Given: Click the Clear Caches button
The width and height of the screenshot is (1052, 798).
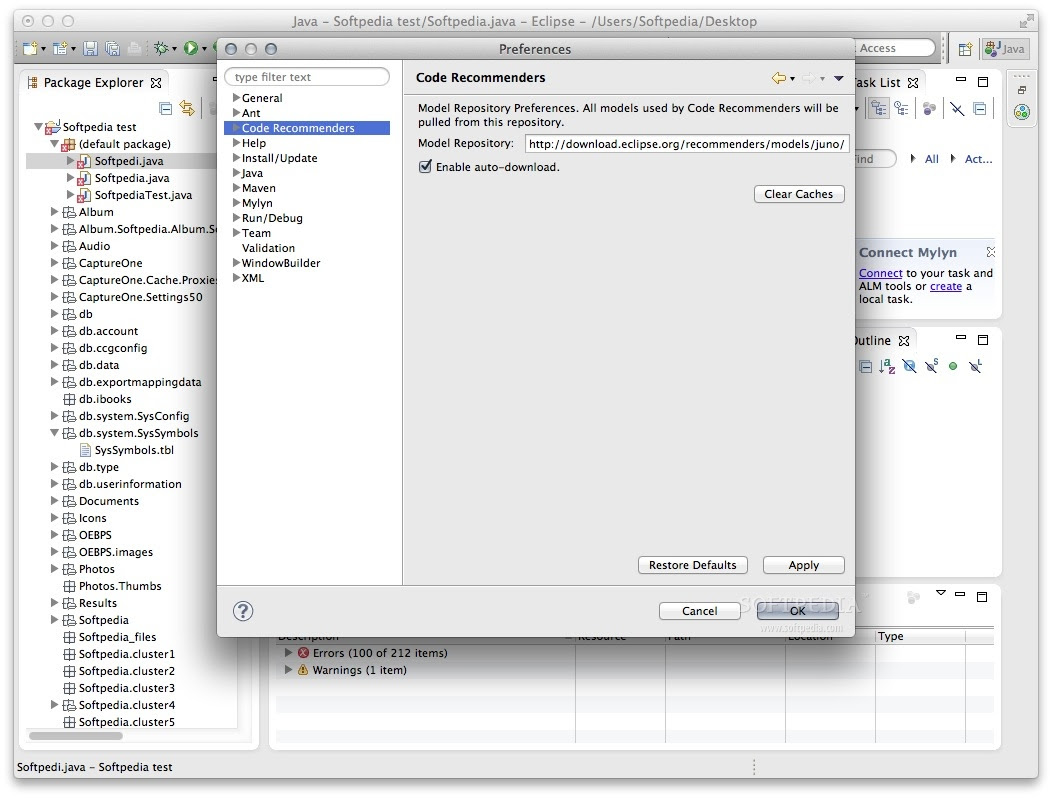Looking at the screenshot, I should point(799,194).
